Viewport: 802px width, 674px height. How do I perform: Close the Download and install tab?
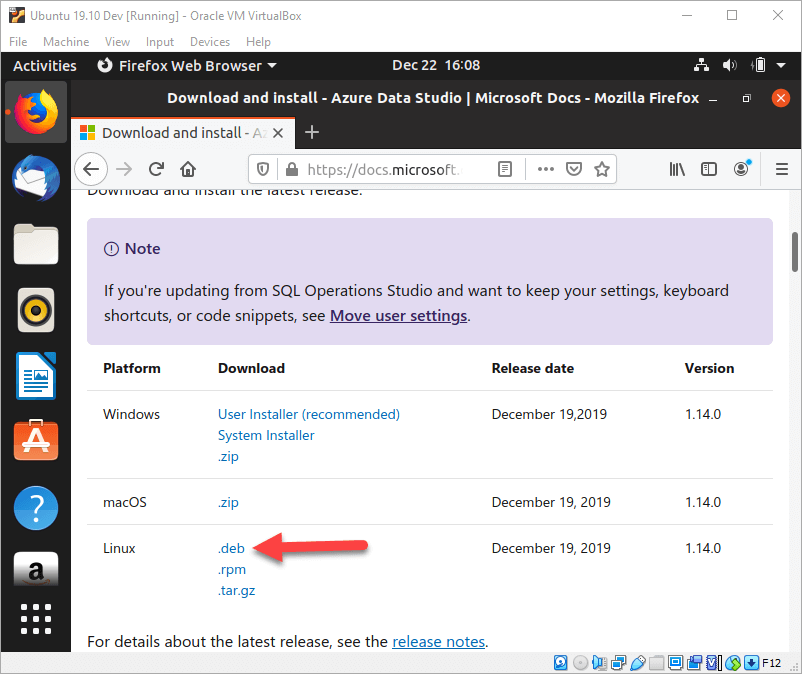tap(278, 133)
